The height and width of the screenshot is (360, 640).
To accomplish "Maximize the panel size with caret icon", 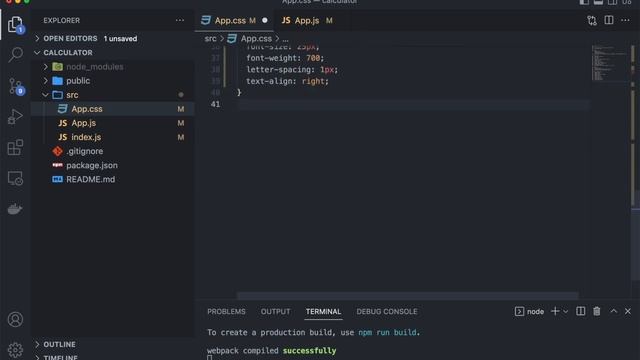I will tap(613, 311).
